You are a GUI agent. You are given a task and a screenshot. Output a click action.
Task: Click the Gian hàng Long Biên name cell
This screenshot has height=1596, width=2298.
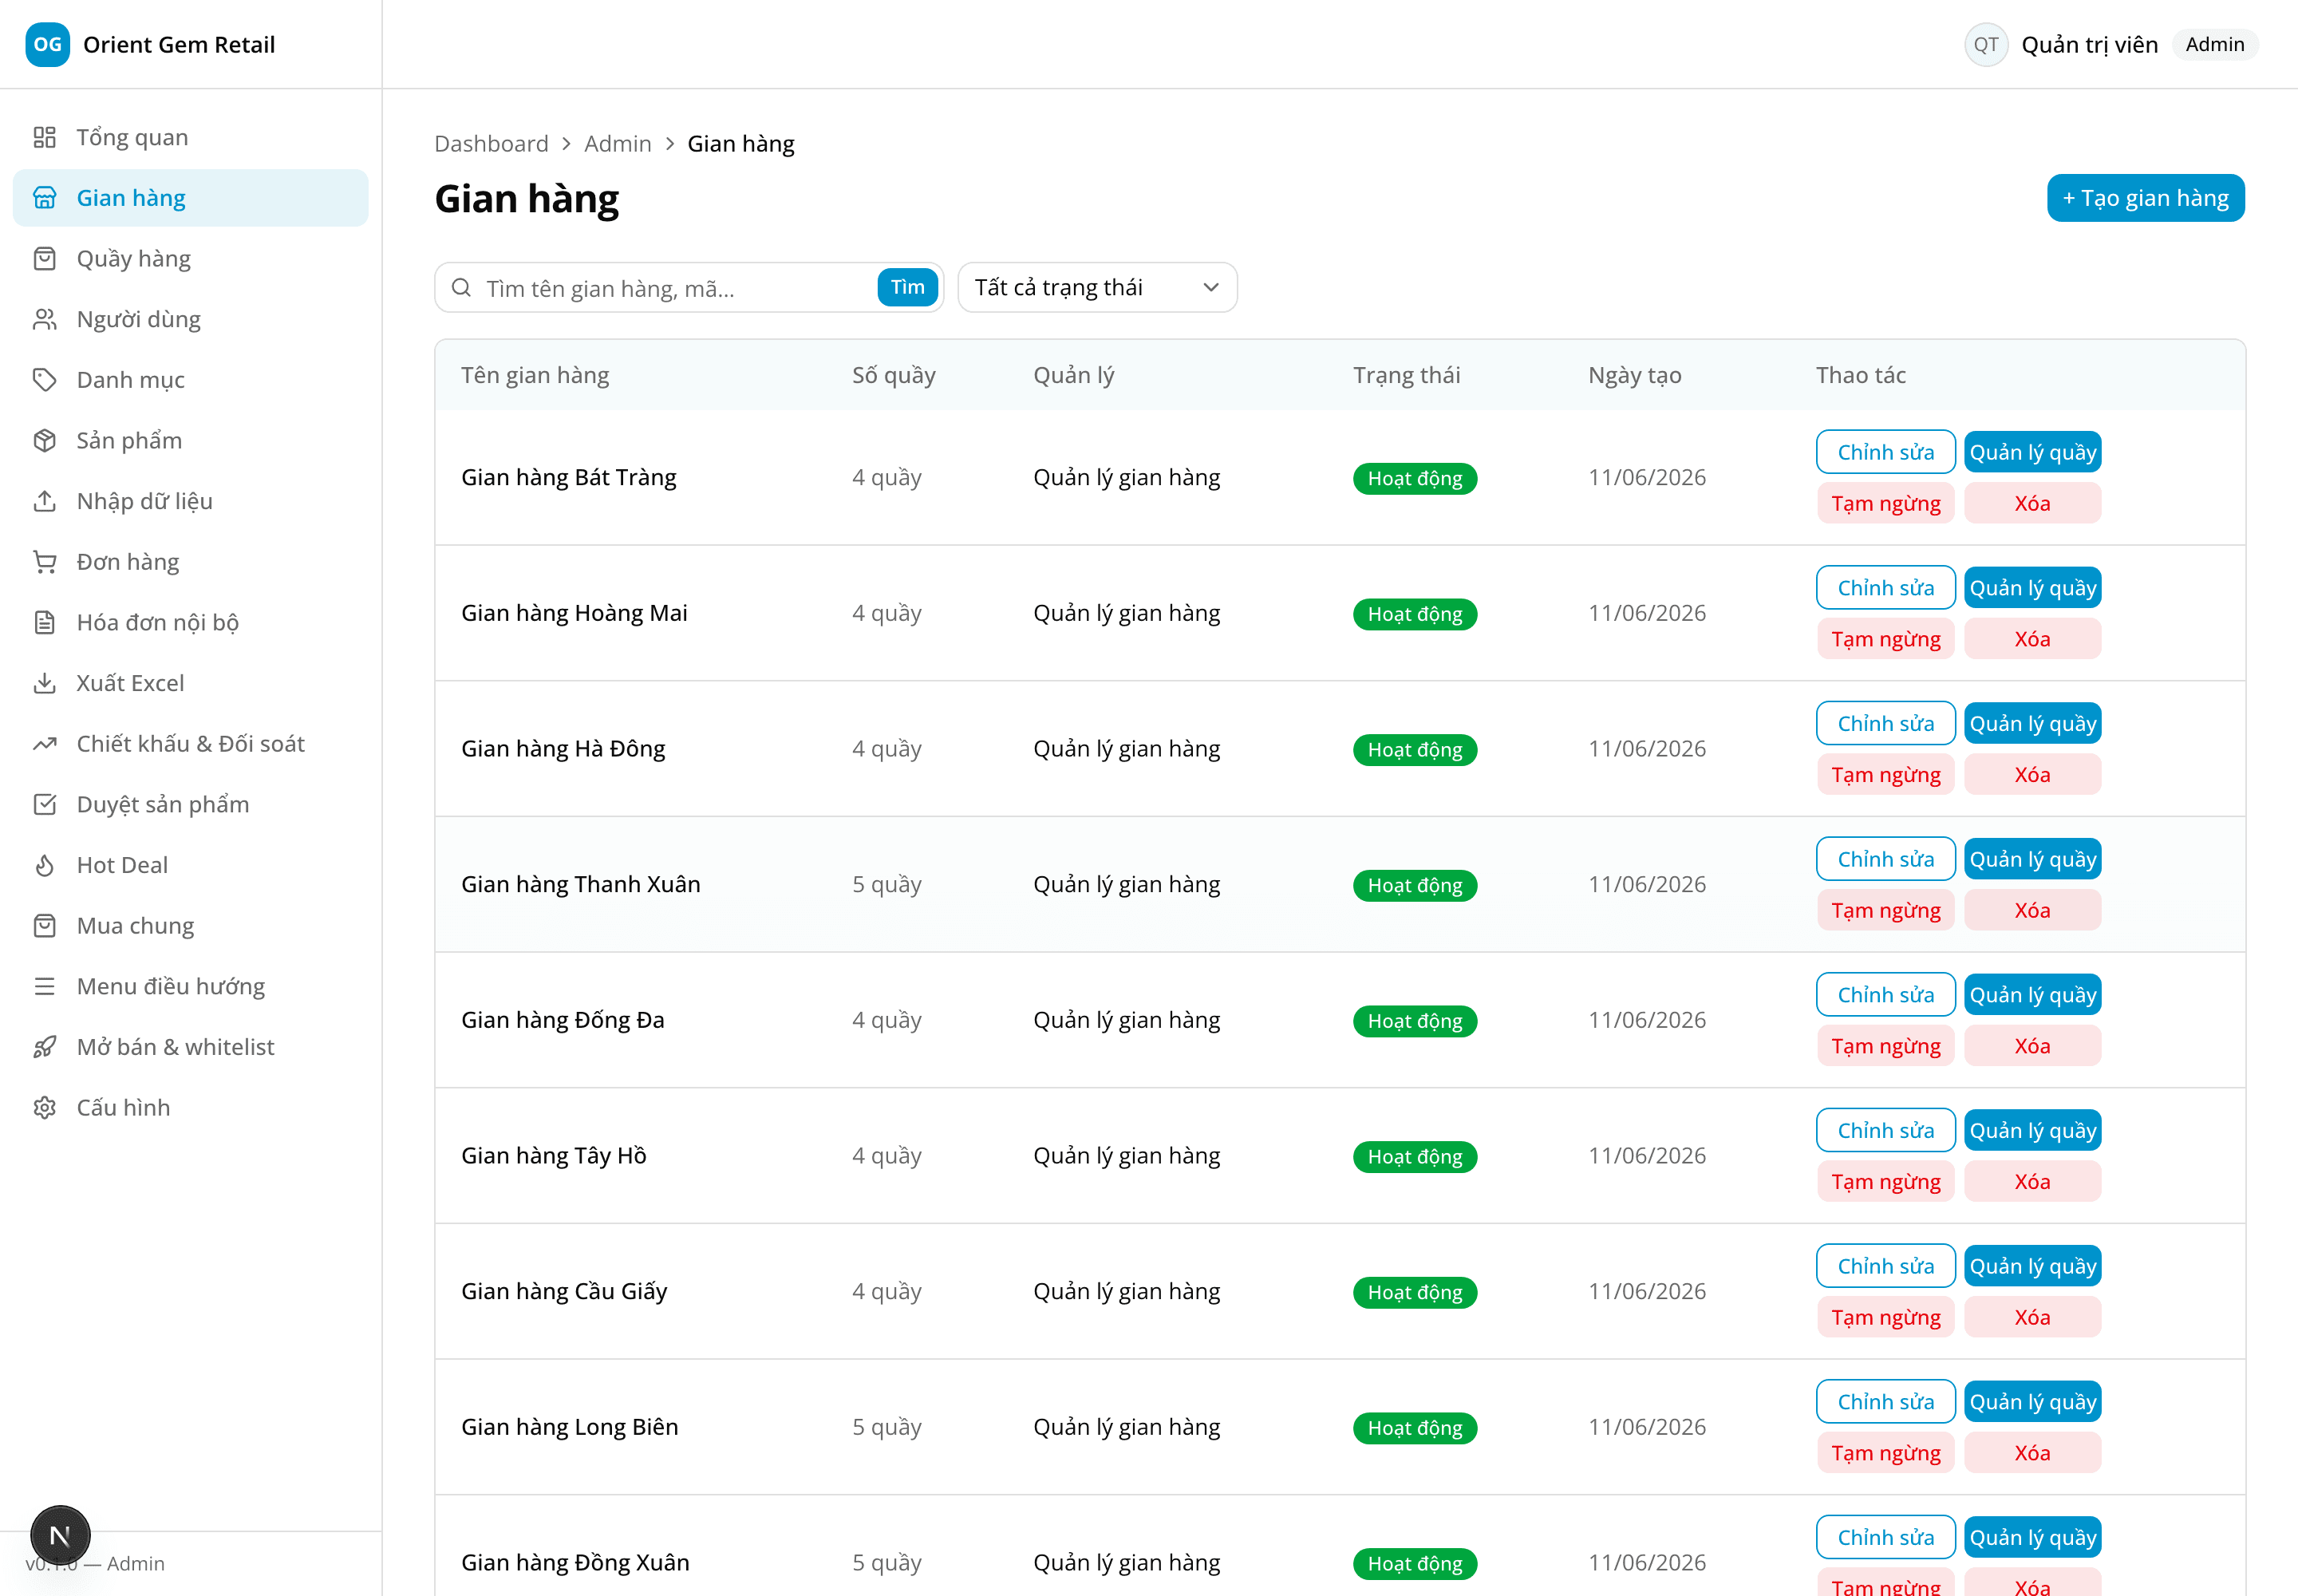569,1427
